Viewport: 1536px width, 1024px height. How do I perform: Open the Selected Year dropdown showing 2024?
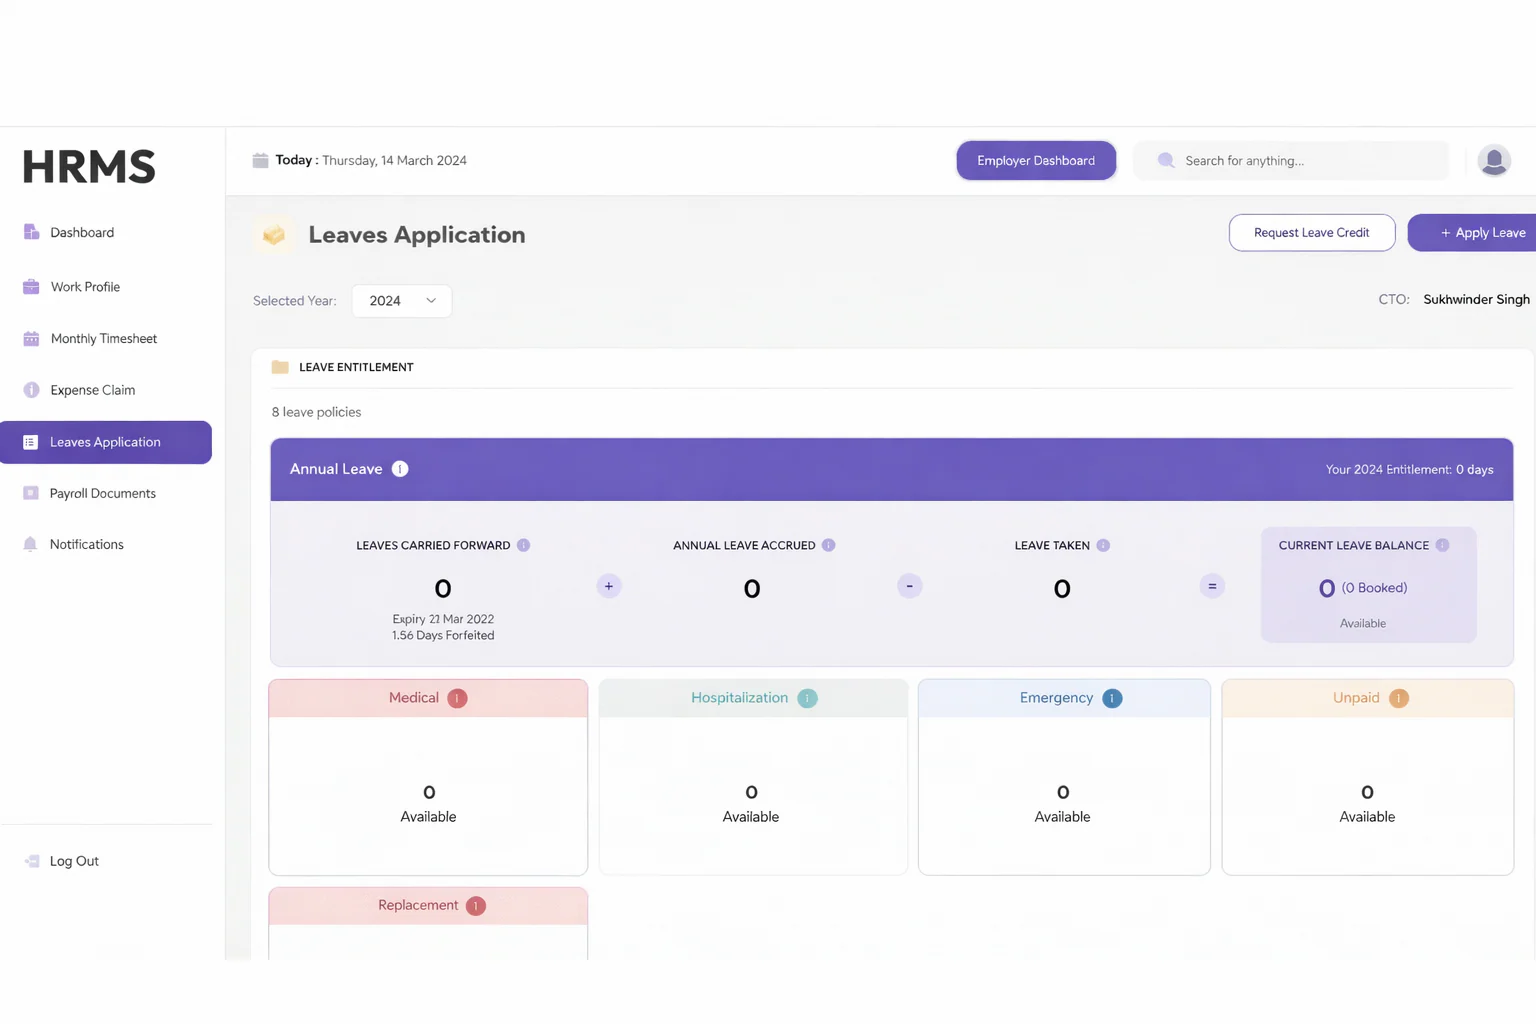402,301
